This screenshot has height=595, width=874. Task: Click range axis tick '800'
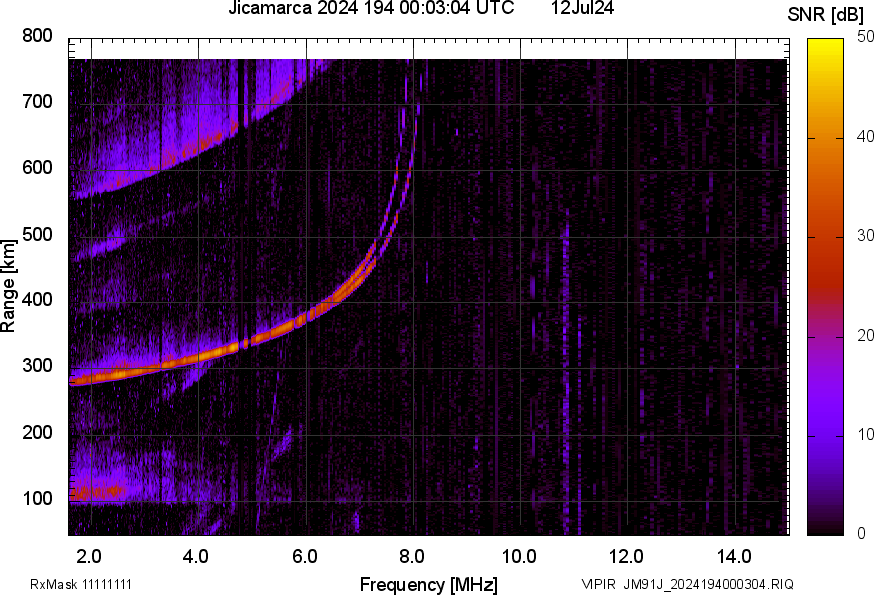click(37, 36)
